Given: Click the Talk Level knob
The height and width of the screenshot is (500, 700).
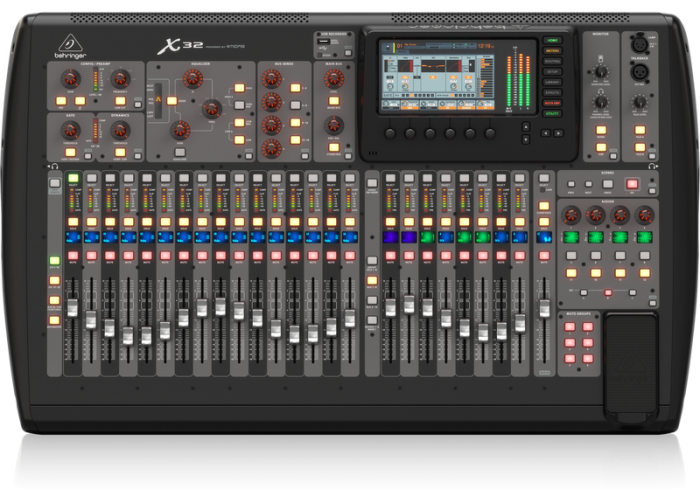Looking at the screenshot, I should tap(640, 101).
